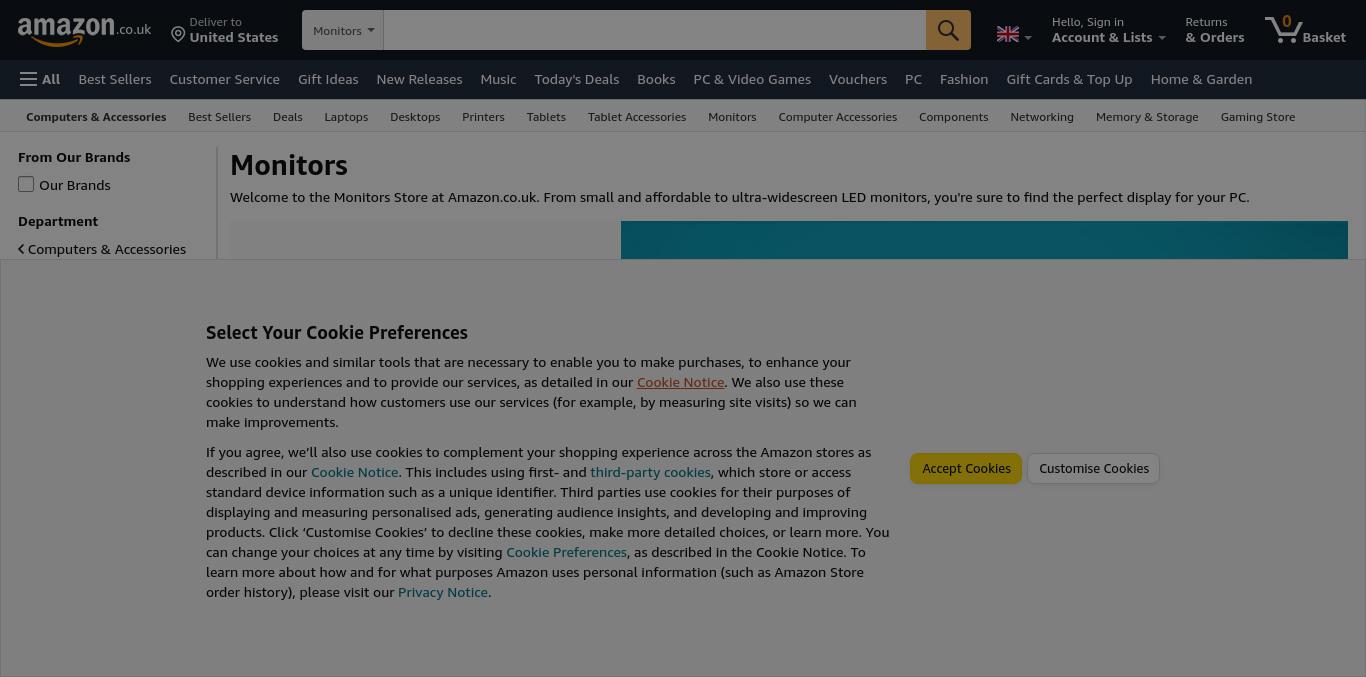Open Today's Deals
This screenshot has height=677, width=1366.
576,79
